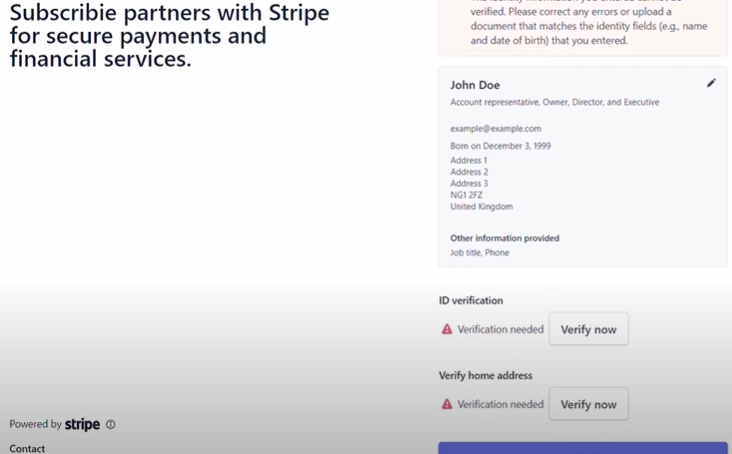Image resolution: width=732 pixels, height=454 pixels.
Task: Verify home address with Verify now button
Action: (x=588, y=404)
